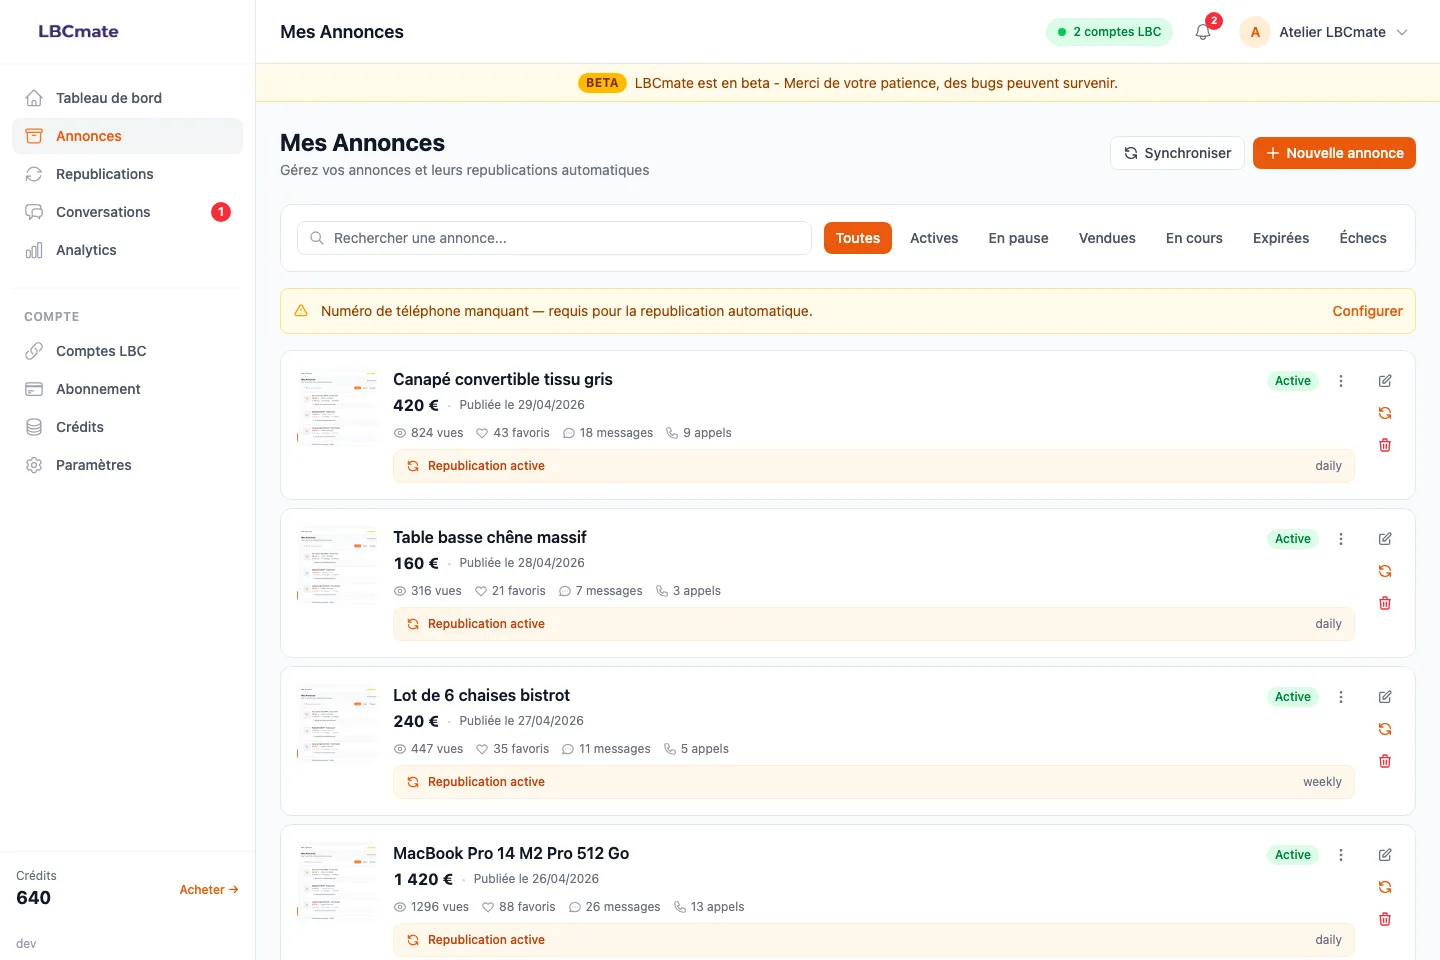Image resolution: width=1440 pixels, height=960 pixels.
Task: Open the Crédits page
Action: coord(127,427)
